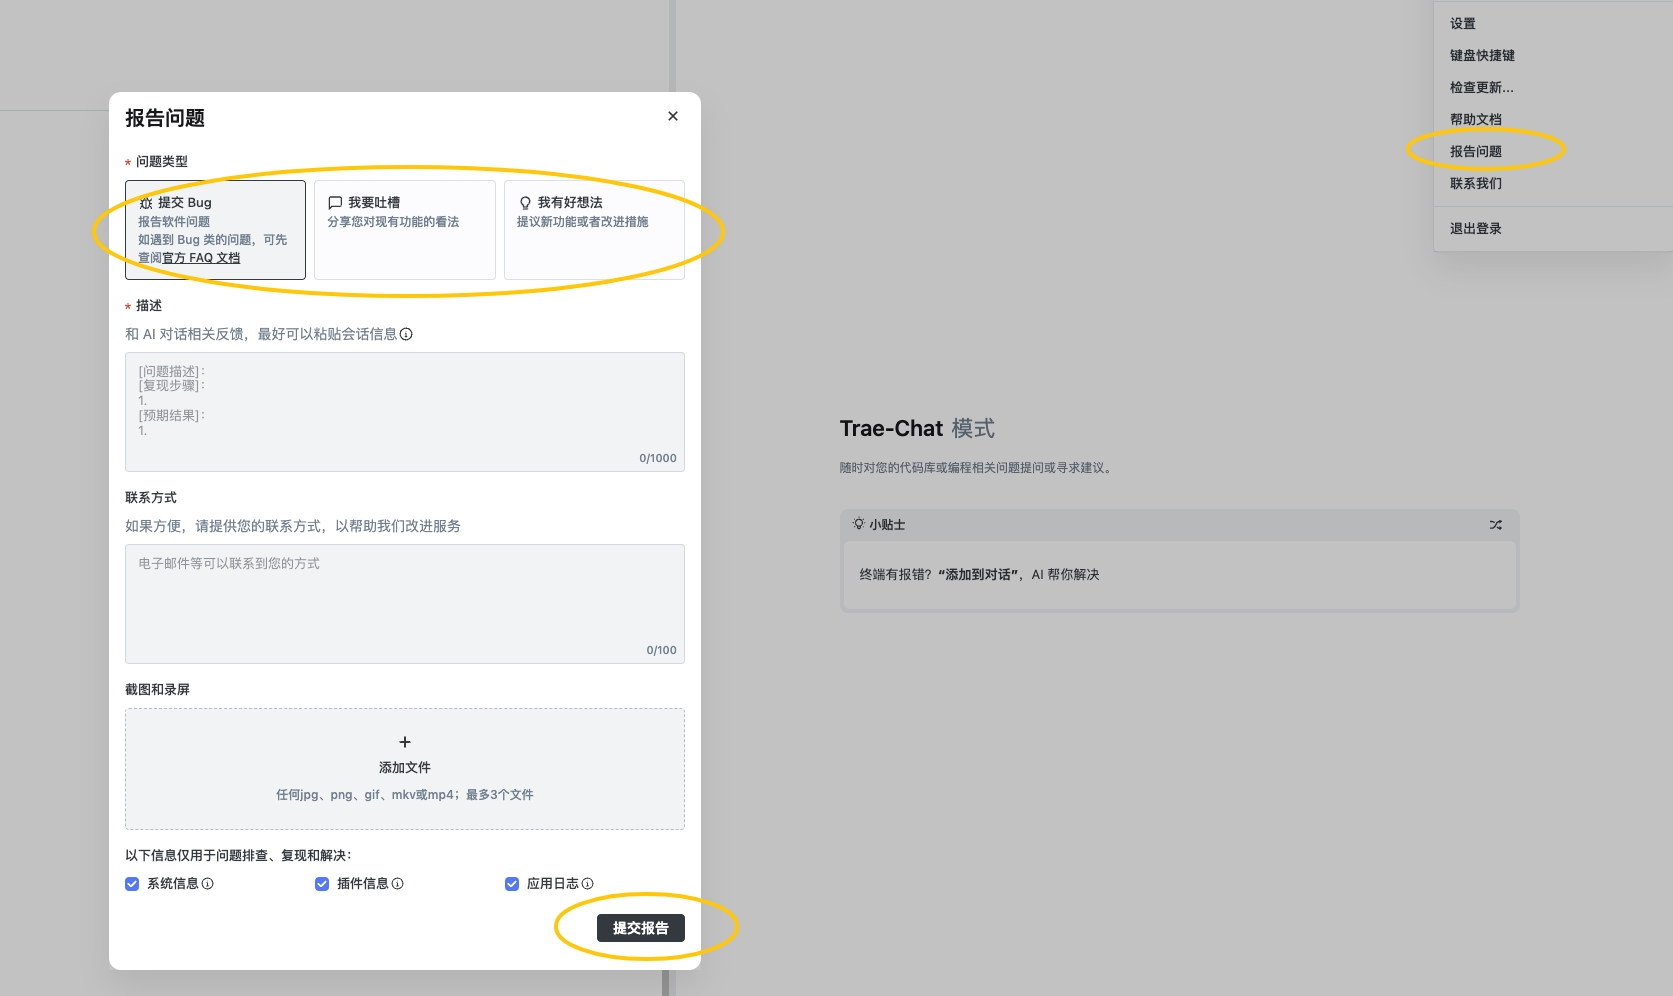Shuffle the 小贴士 tip with the shuffle icon

click(x=1495, y=525)
